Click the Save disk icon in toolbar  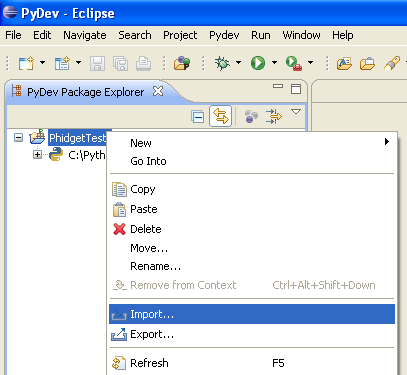tap(97, 63)
